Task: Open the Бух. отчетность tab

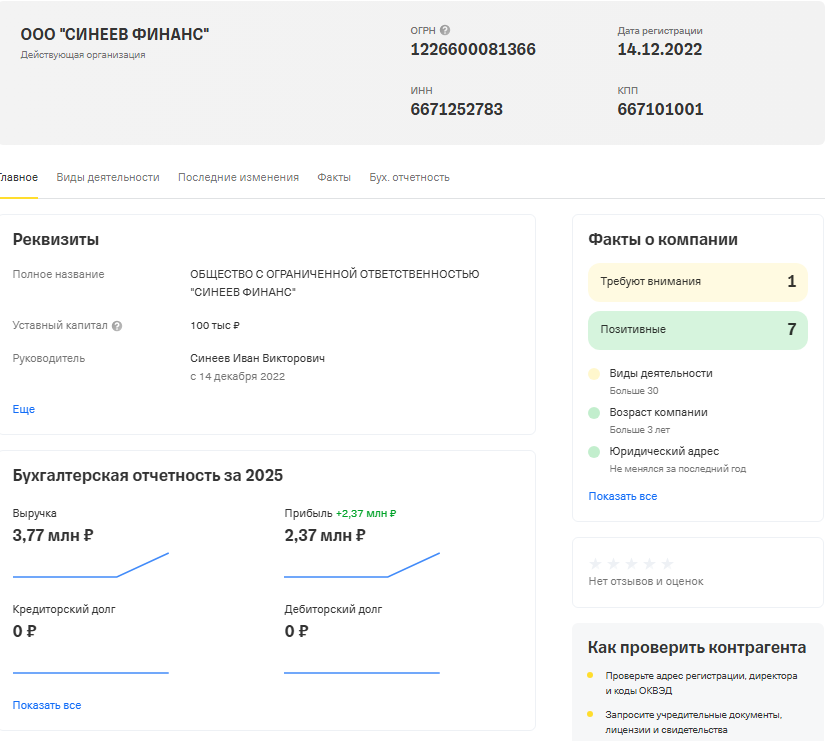Action: click(409, 176)
